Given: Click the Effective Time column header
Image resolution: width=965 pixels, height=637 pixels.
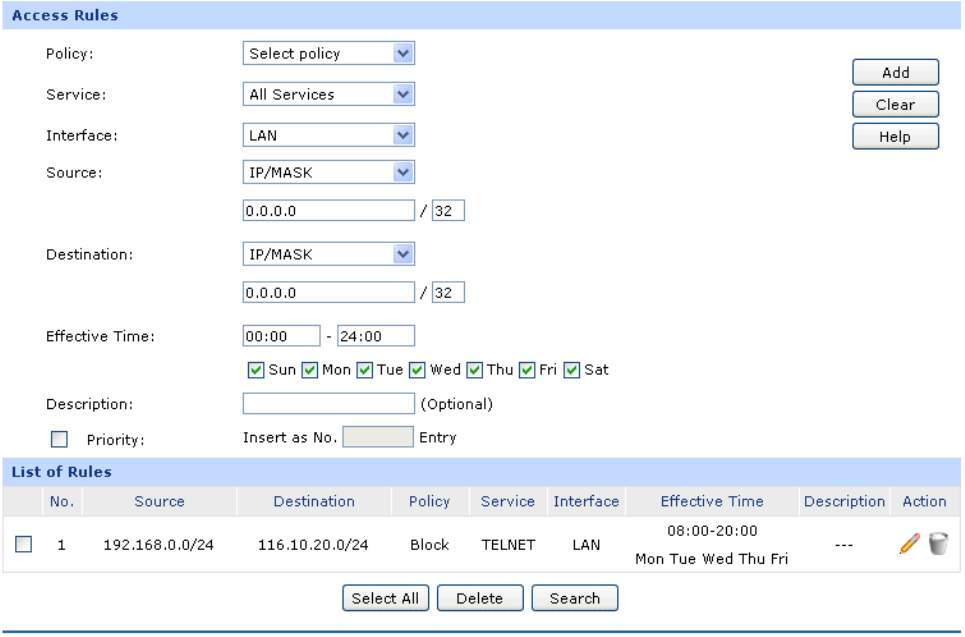Looking at the screenshot, I should pyautogui.click(x=712, y=502).
